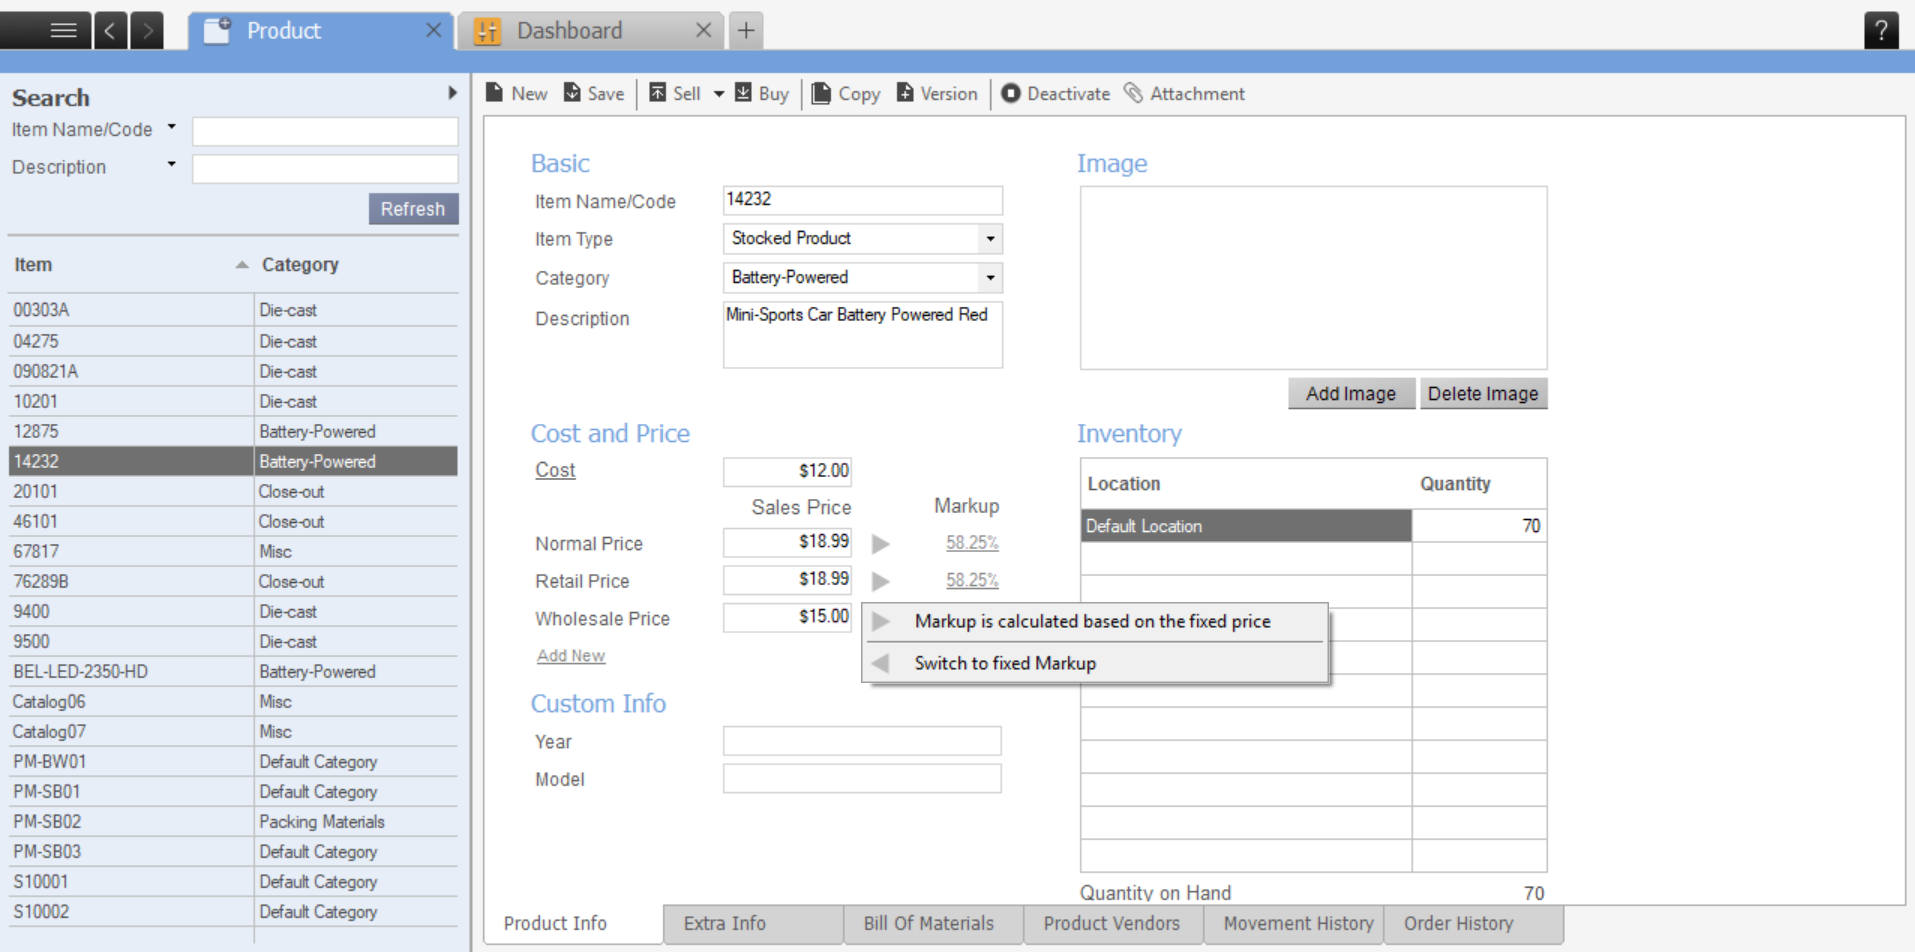
Task: Click the Year custom info field
Action: [861, 741]
